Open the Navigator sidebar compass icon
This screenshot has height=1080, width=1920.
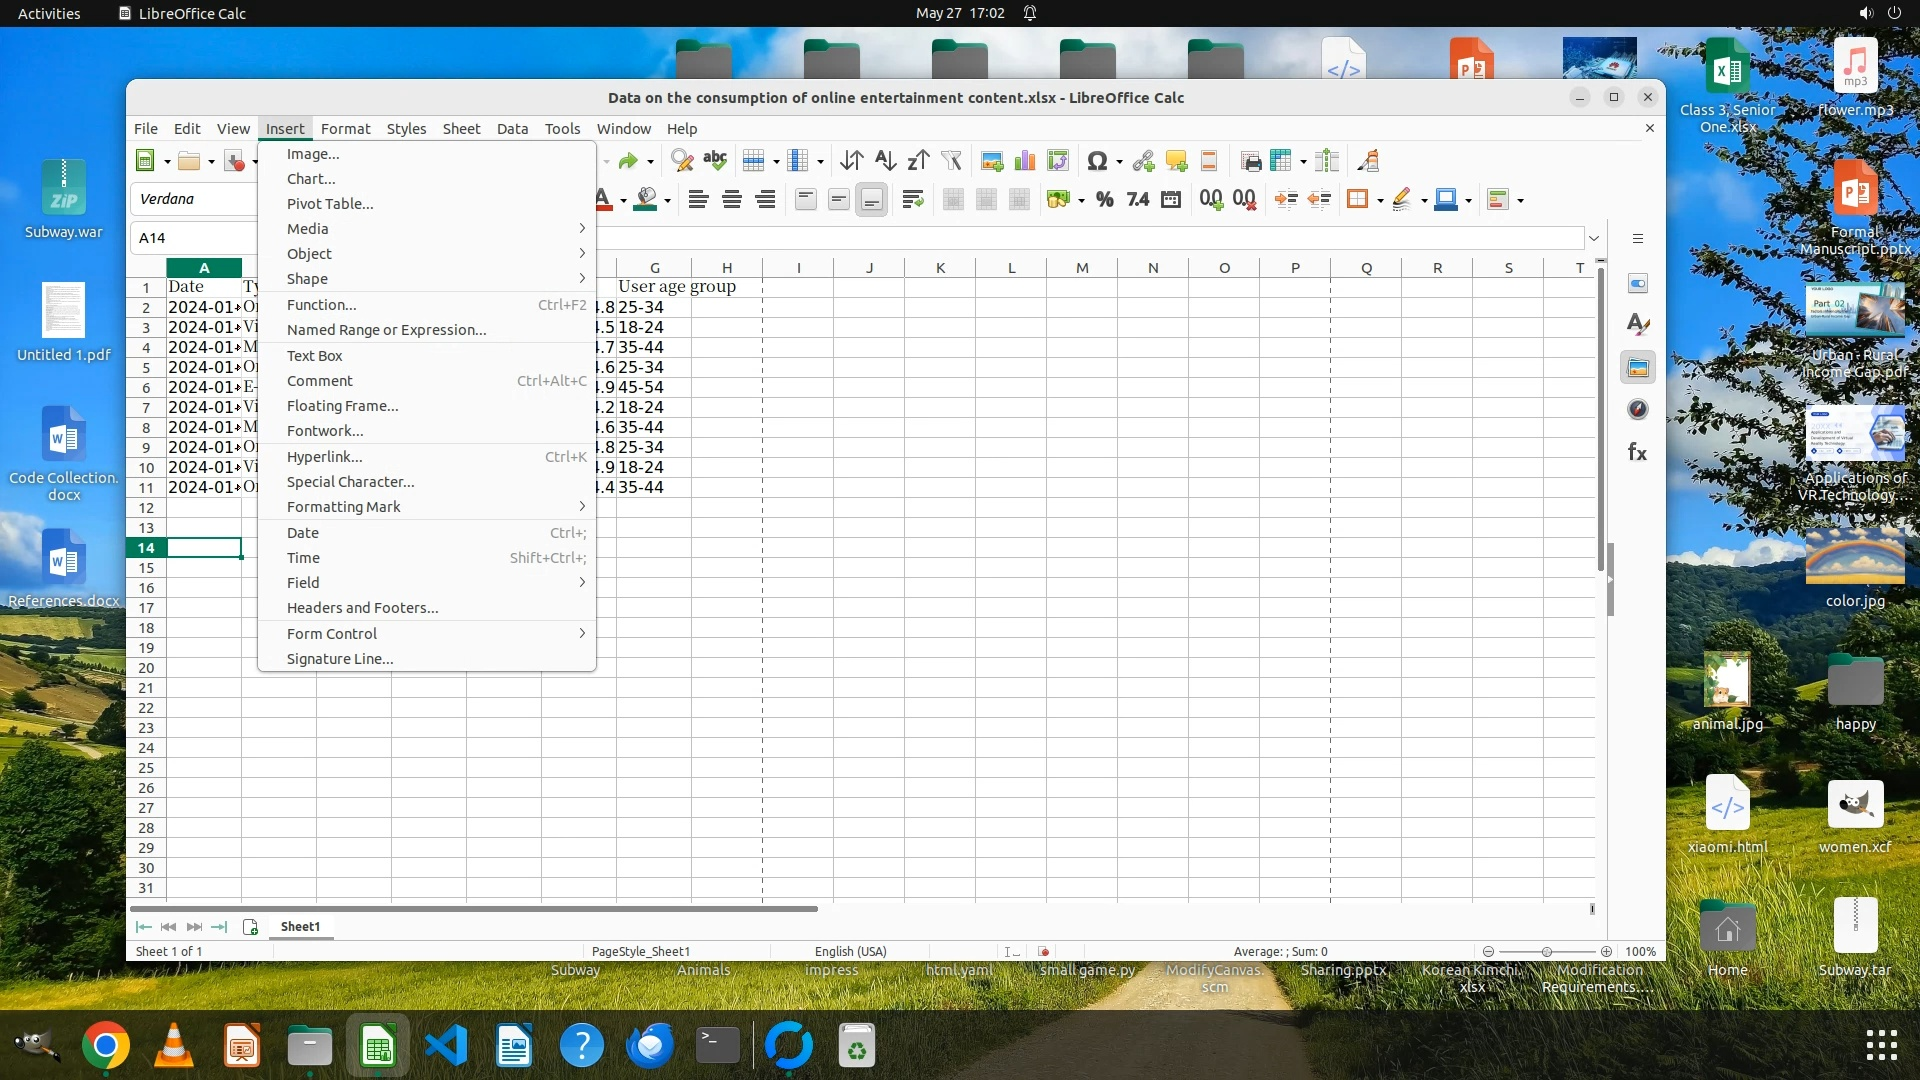click(x=1637, y=409)
